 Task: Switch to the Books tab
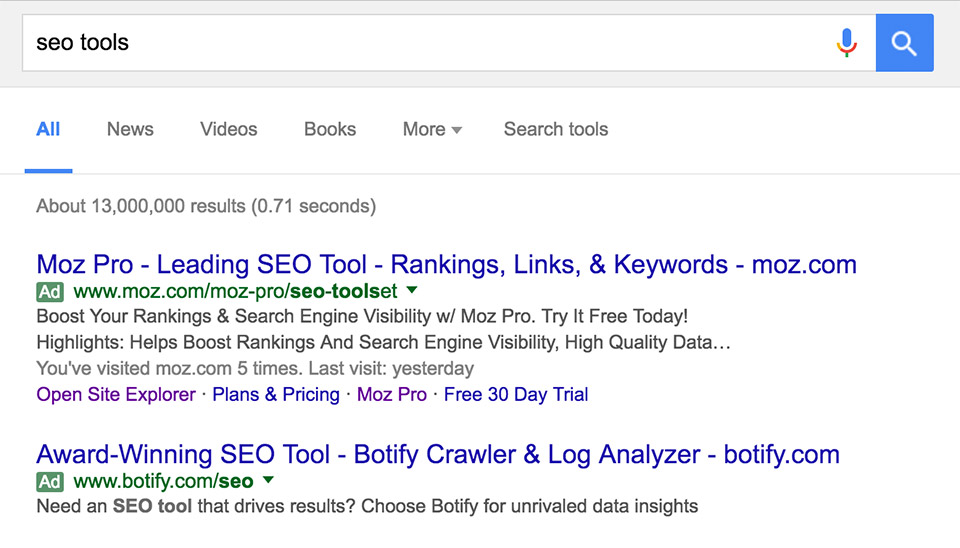[330, 129]
